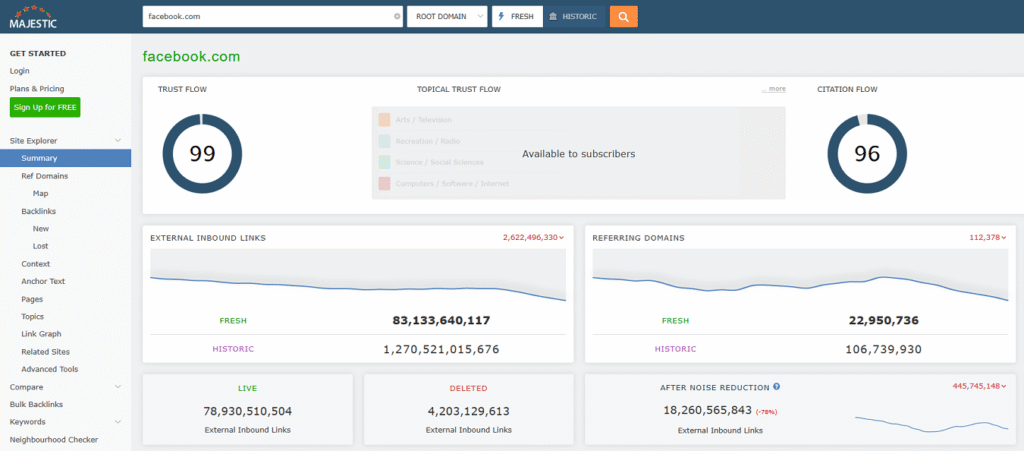Click the Recreation / Radio blue swatch
This screenshot has height=451, width=1024.
point(384,141)
